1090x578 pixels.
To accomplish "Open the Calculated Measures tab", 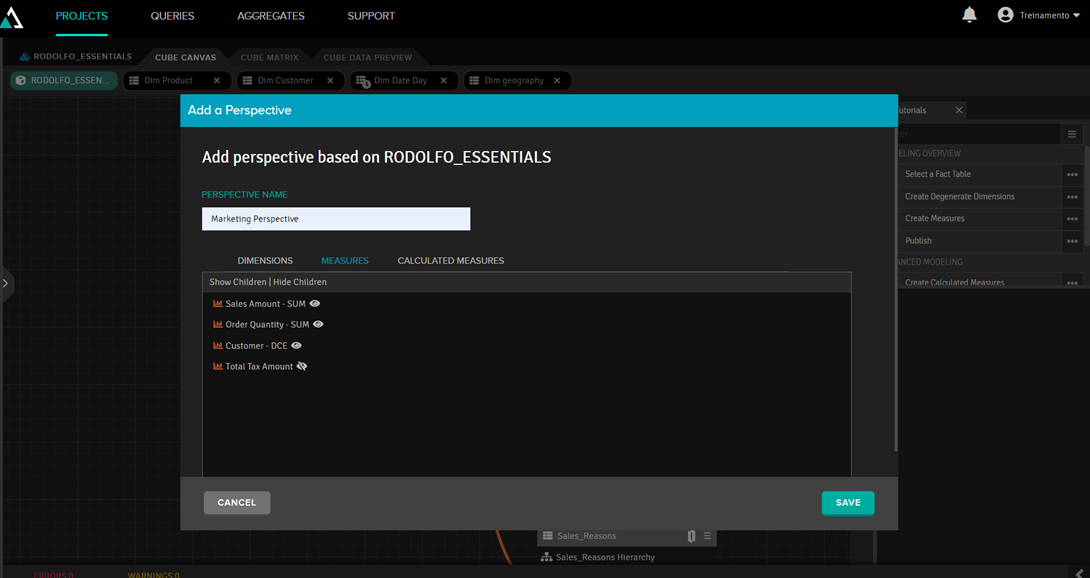I will (x=450, y=261).
